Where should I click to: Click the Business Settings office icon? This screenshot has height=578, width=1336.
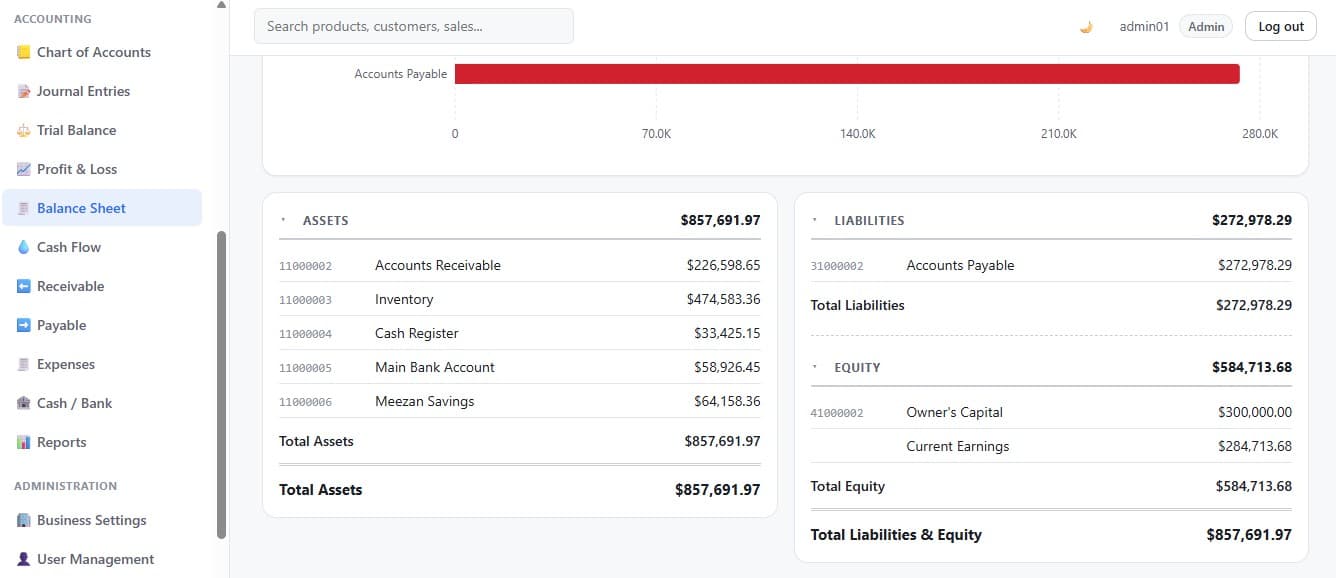(x=24, y=520)
